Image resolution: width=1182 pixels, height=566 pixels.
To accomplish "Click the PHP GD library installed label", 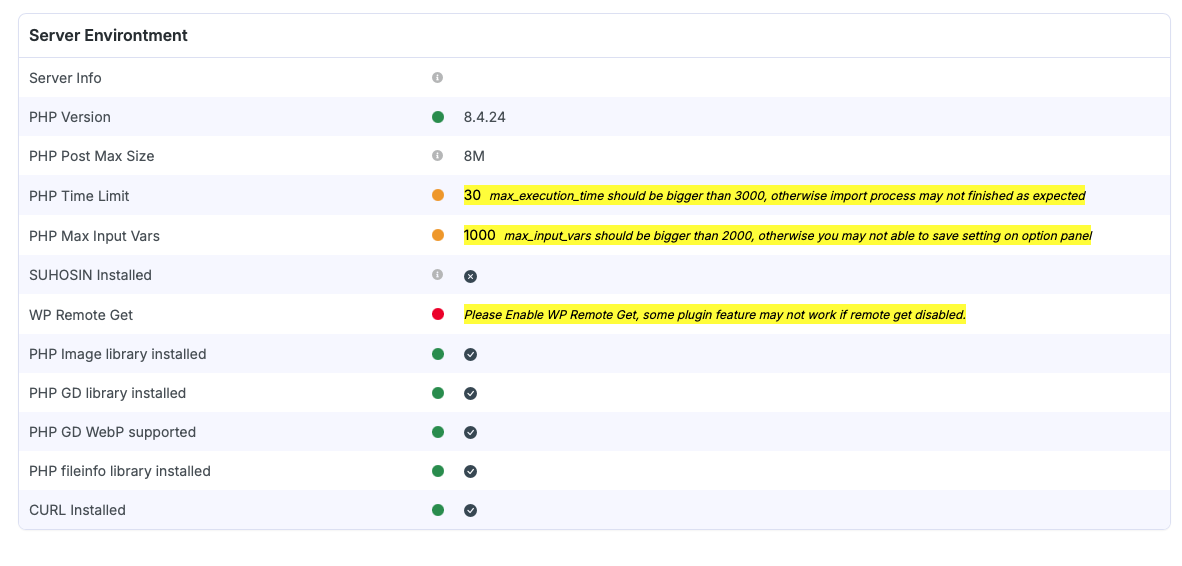I will coord(107,393).
